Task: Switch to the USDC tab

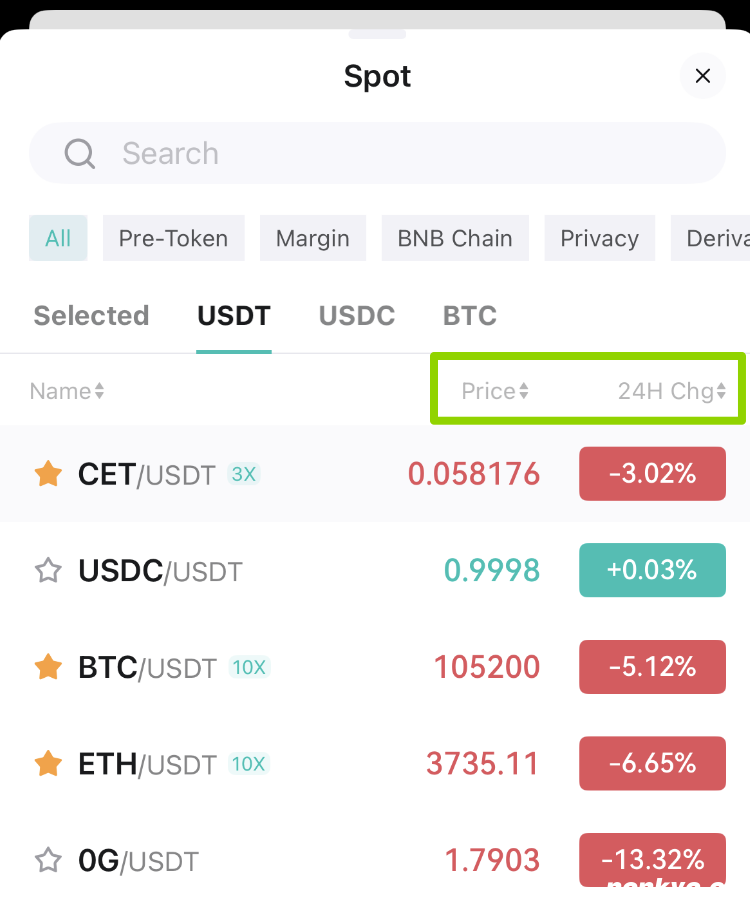Action: coord(357,315)
